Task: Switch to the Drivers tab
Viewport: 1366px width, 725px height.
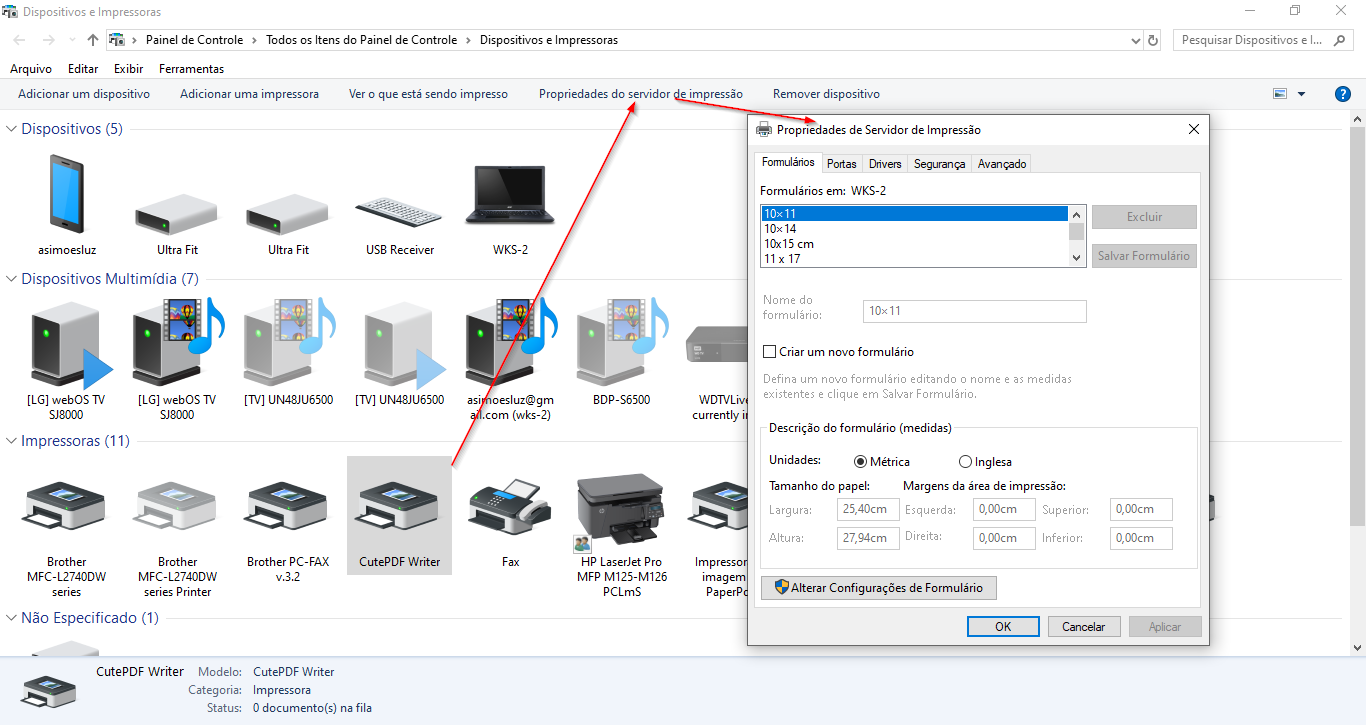Action: (885, 164)
